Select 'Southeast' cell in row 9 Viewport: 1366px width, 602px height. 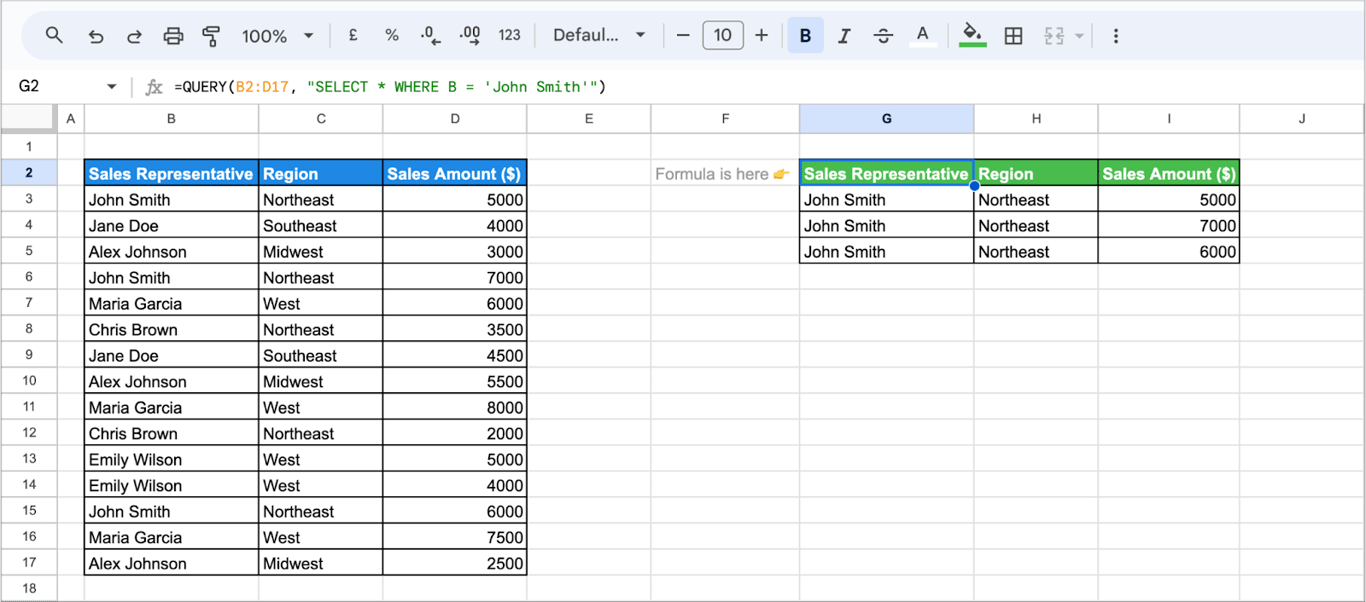(320, 355)
